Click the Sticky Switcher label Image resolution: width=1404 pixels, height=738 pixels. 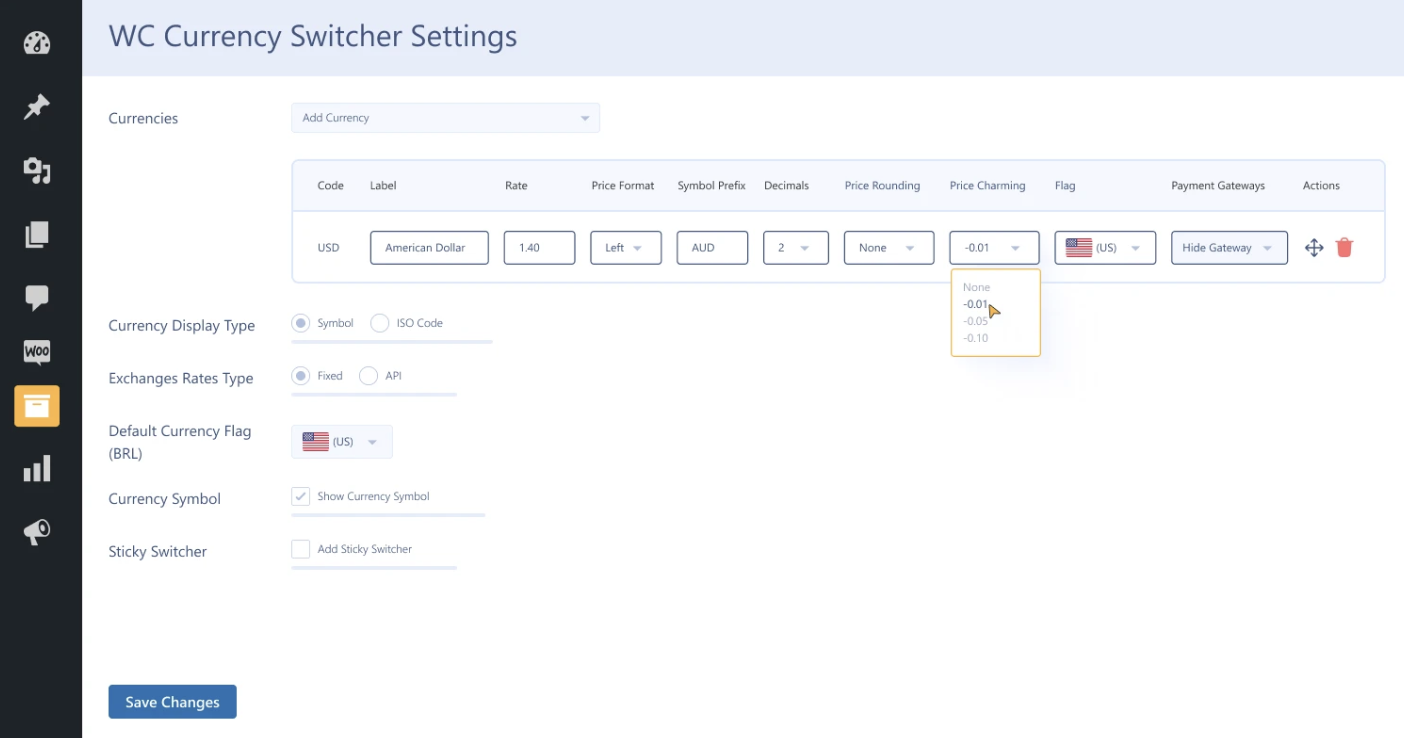coord(157,552)
